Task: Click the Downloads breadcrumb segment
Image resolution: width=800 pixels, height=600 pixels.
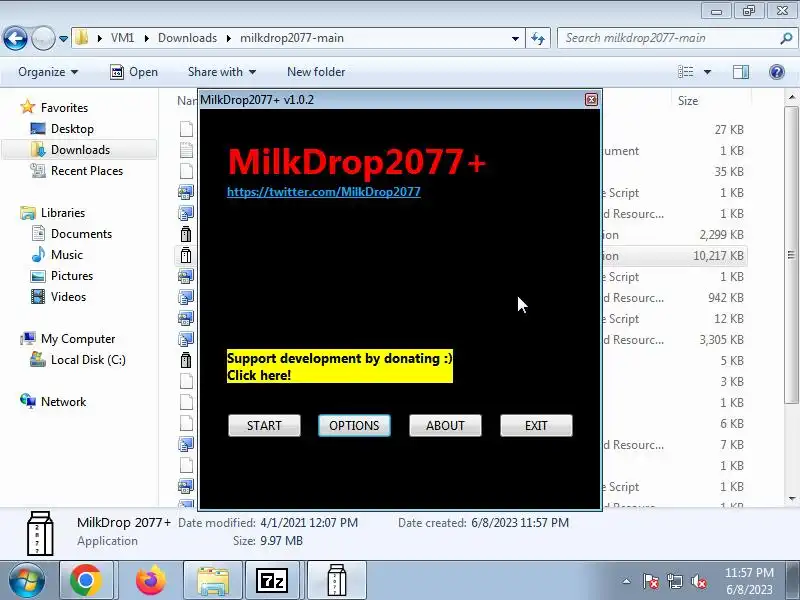Action: tap(187, 38)
